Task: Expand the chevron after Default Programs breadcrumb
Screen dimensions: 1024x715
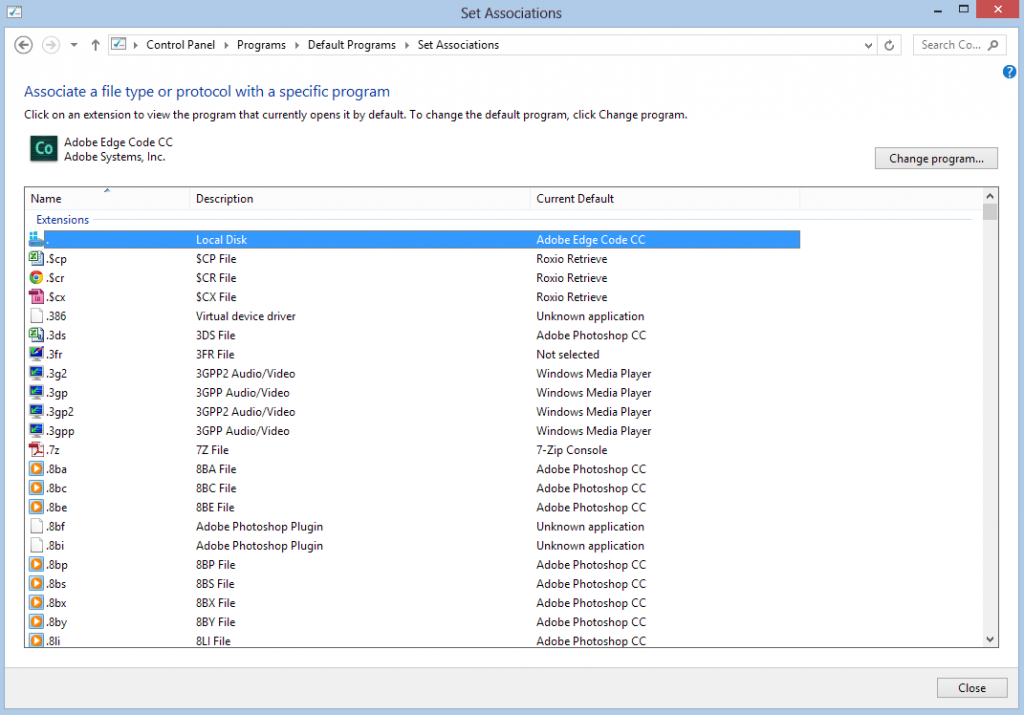Action: pyautogui.click(x=406, y=45)
